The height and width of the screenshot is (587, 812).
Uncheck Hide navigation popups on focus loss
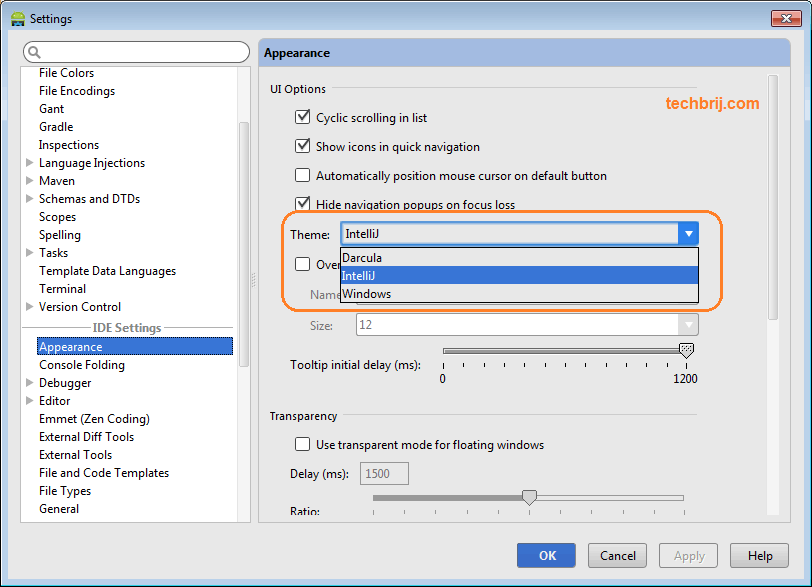click(x=302, y=204)
